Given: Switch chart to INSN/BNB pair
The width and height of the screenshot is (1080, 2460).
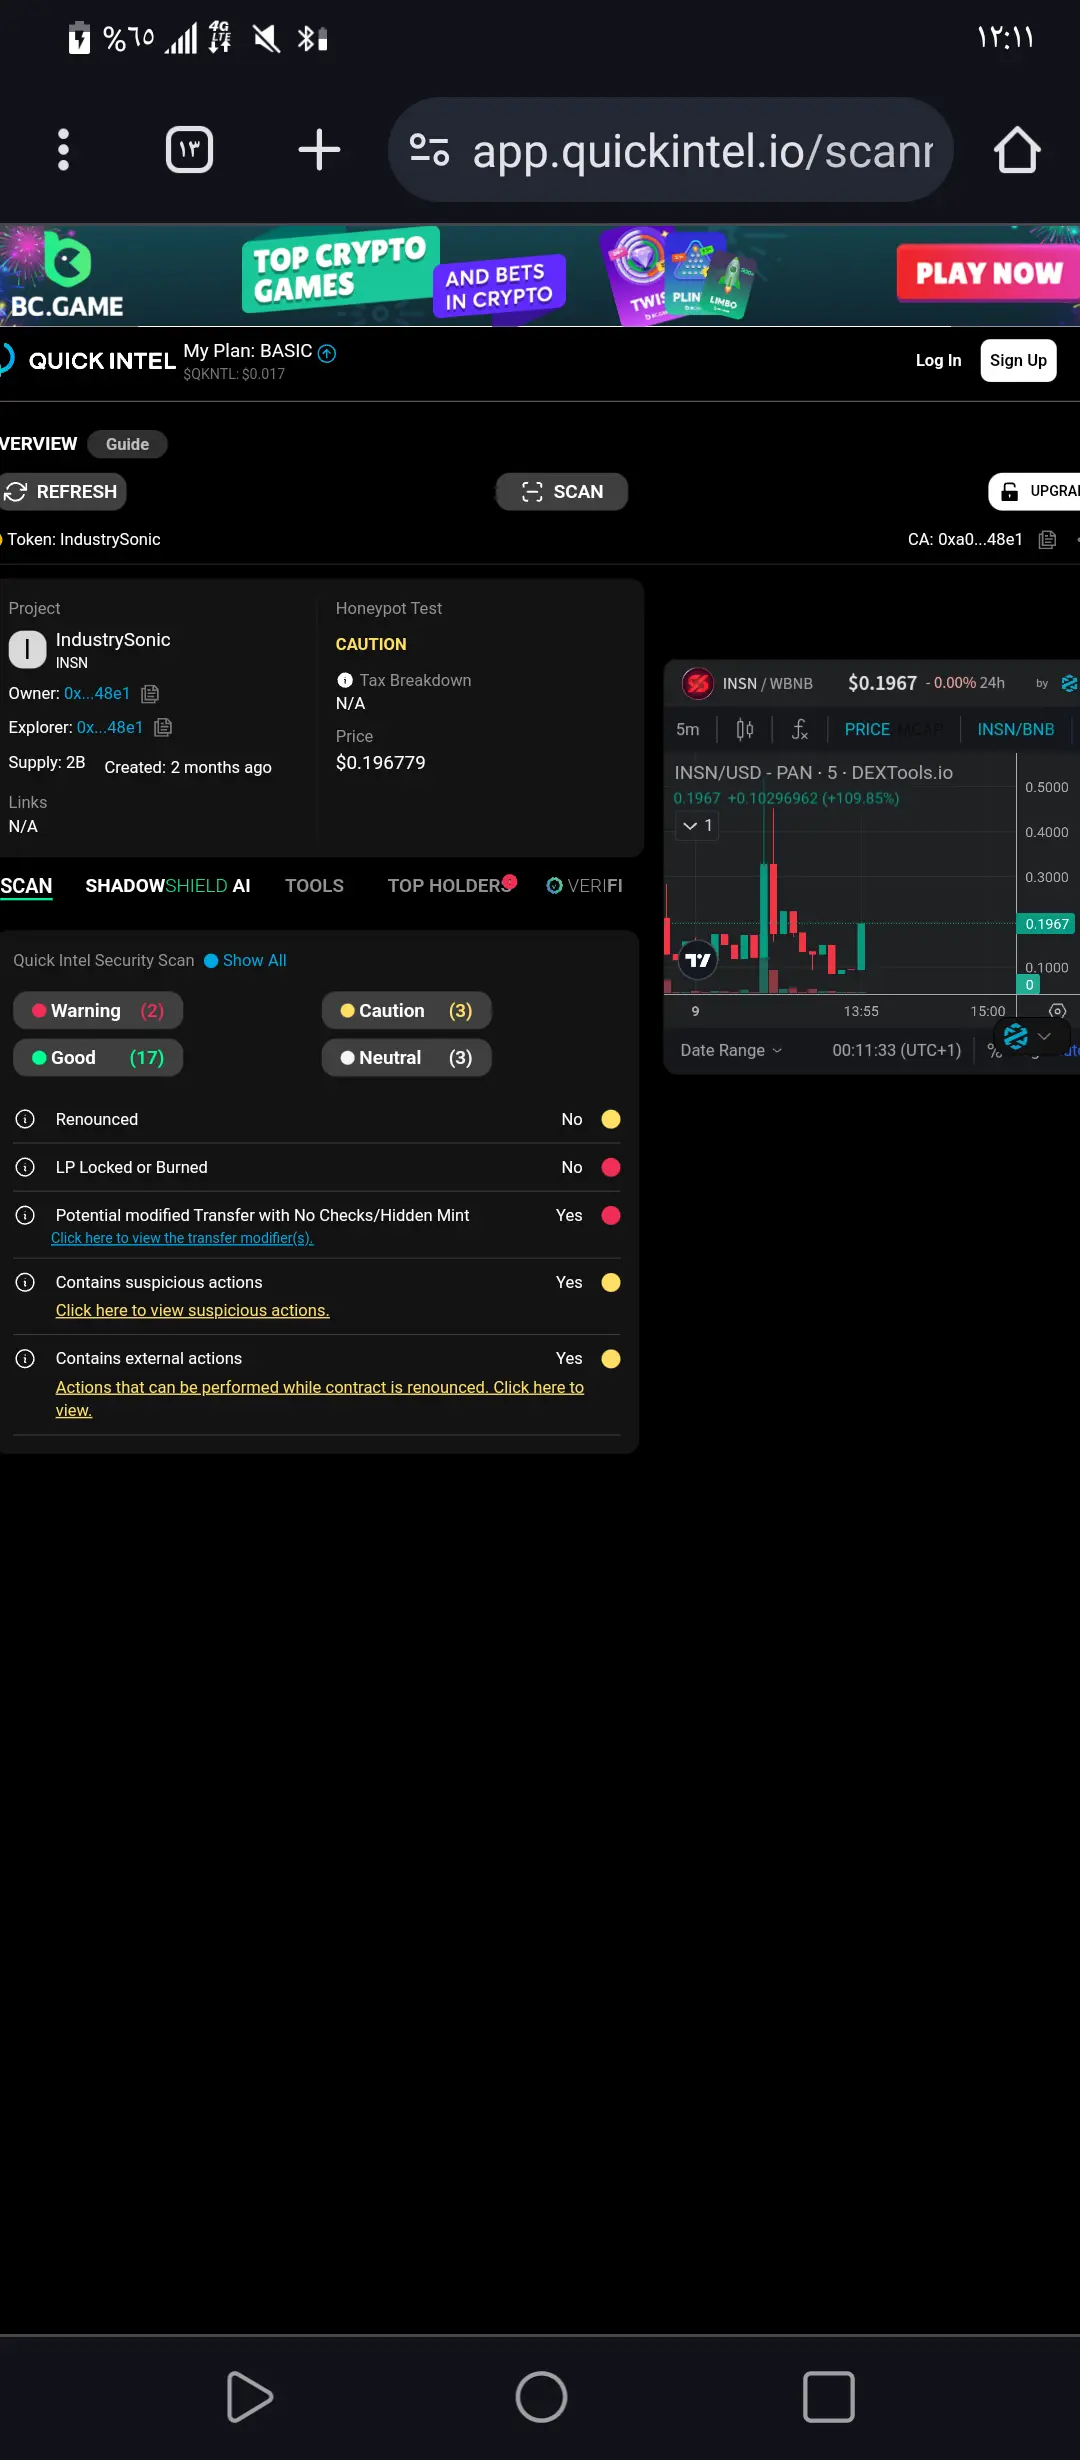Looking at the screenshot, I should tap(1015, 729).
